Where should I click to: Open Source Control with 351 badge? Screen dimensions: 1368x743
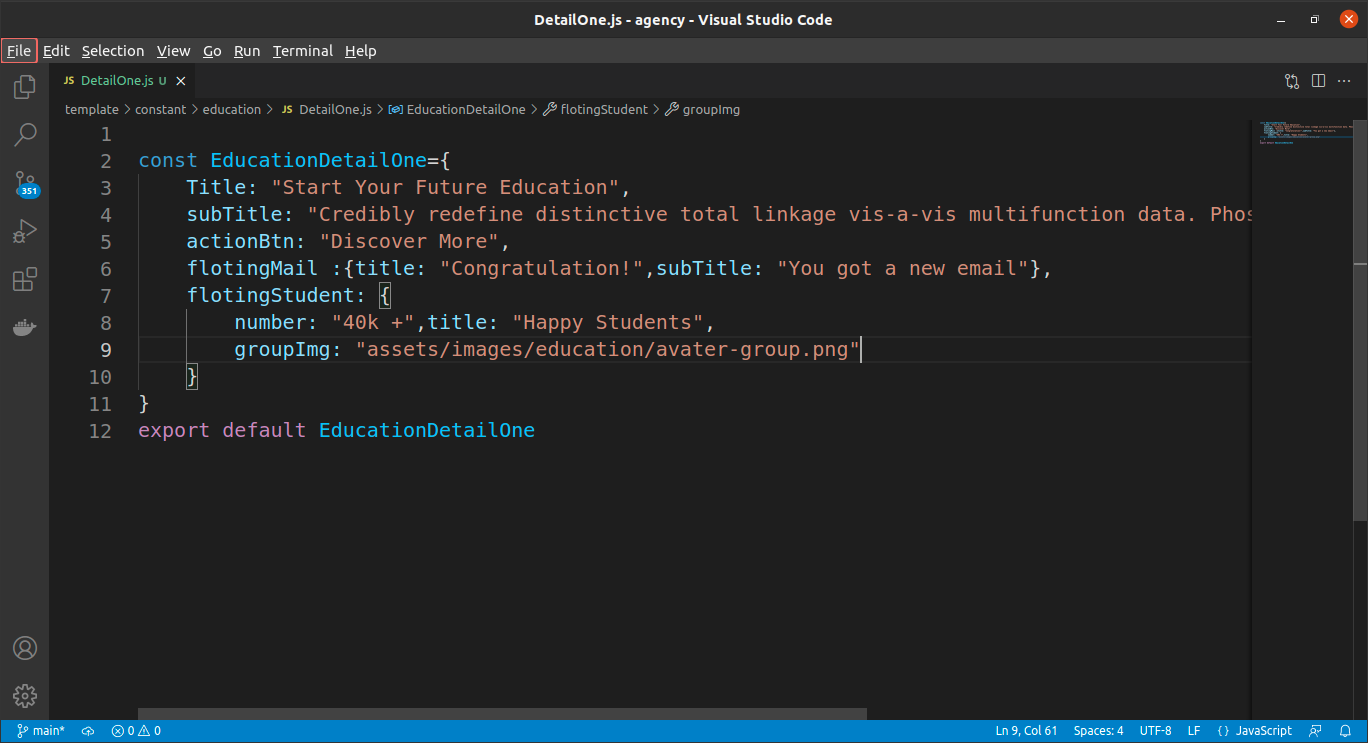coord(25,184)
